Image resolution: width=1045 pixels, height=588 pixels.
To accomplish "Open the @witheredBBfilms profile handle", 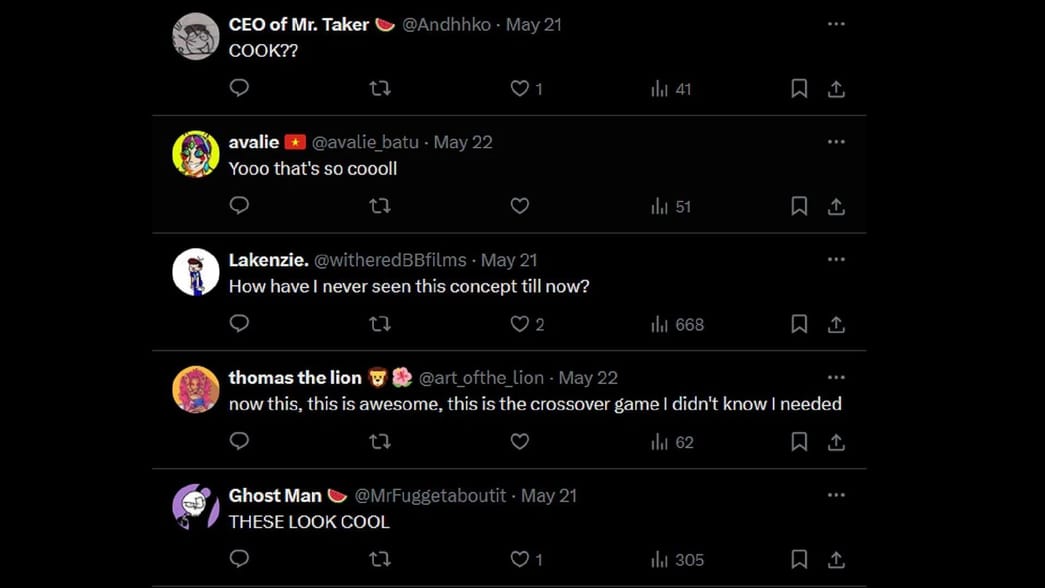I will [x=390, y=260].
